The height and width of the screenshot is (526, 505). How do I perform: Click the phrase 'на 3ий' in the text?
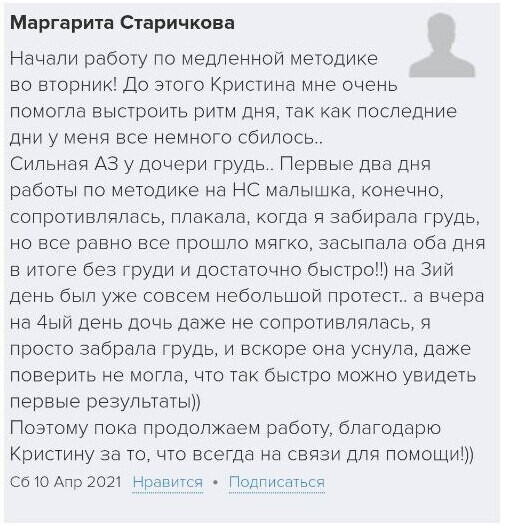click(x=423, y=270)
